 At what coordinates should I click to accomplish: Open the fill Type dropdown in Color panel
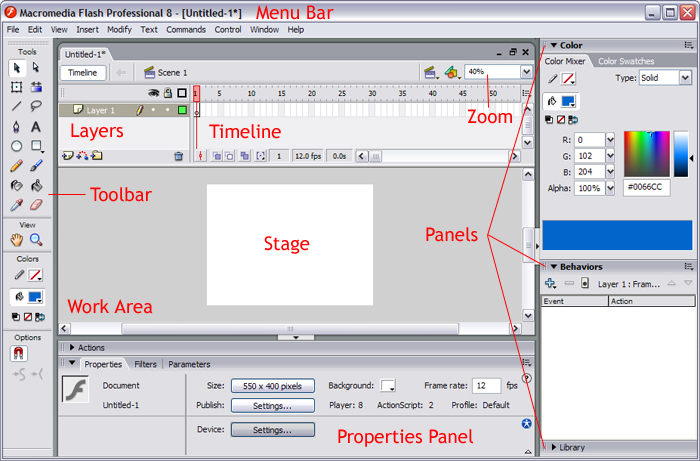click(685, 78)
